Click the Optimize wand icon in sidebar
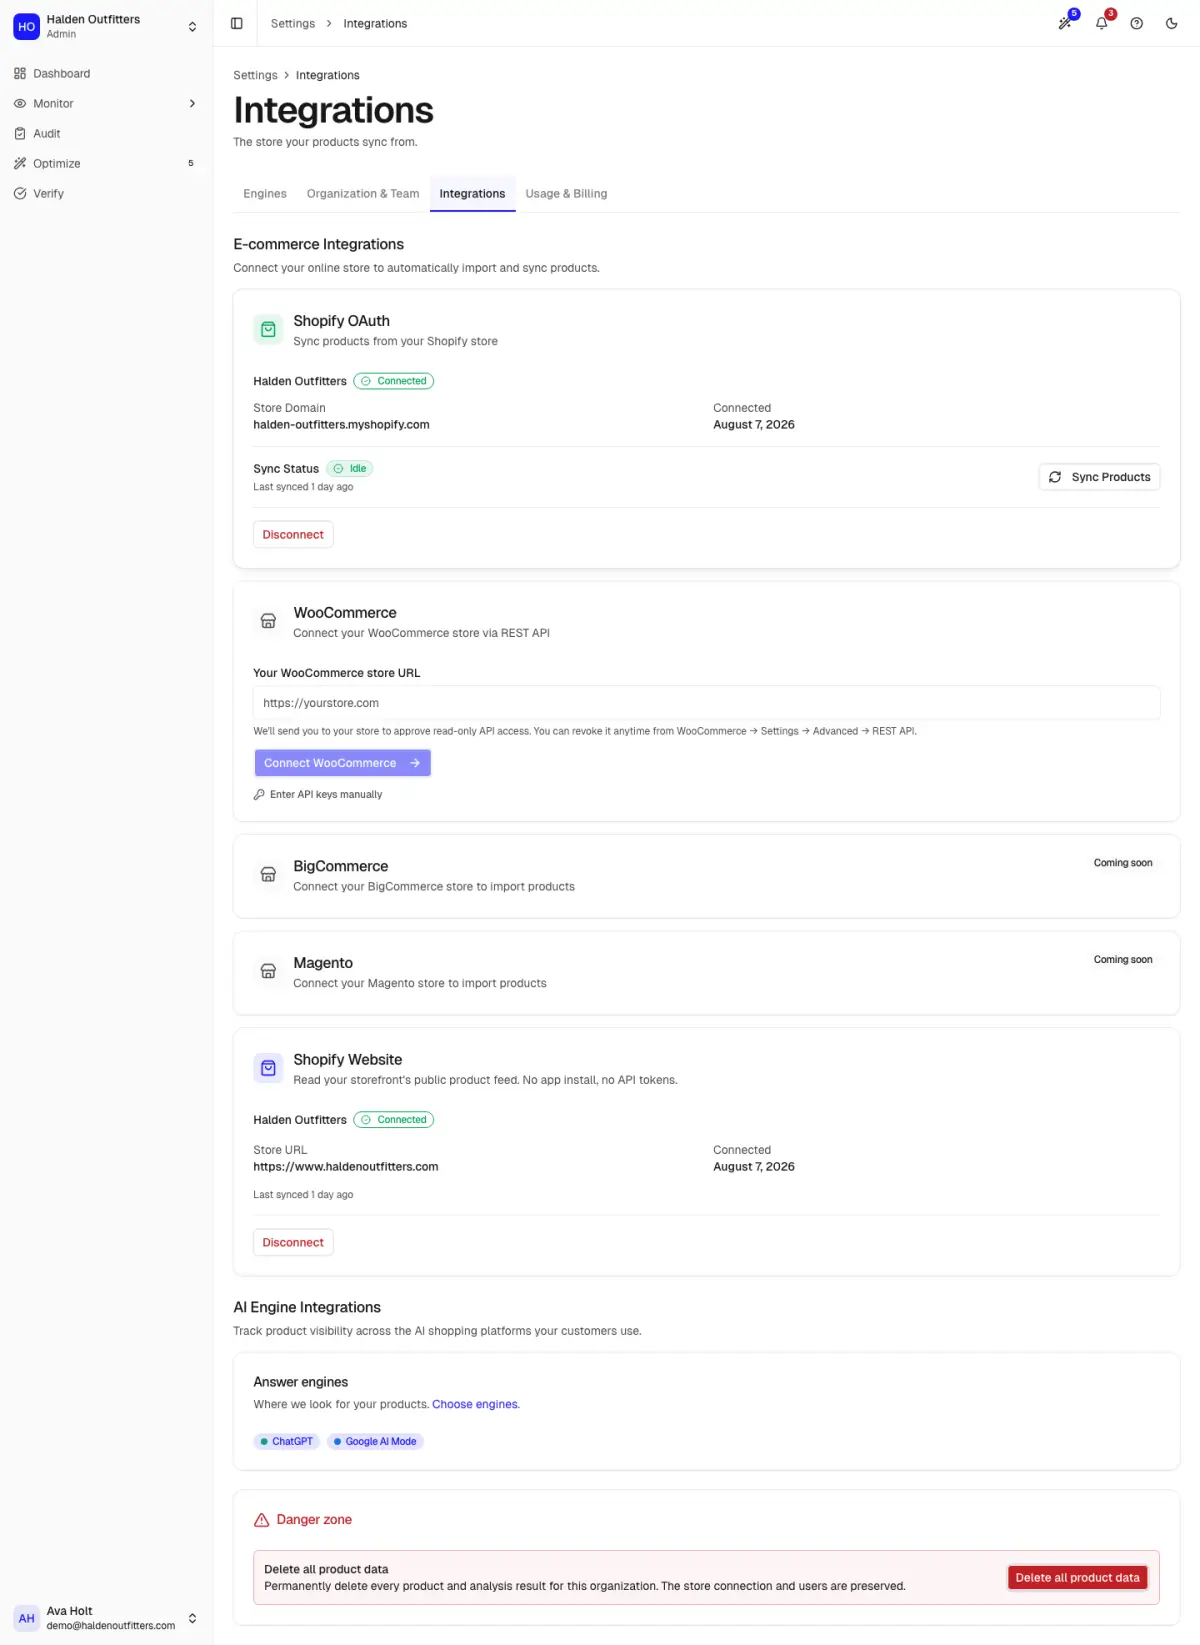 (x=20, y=164)
